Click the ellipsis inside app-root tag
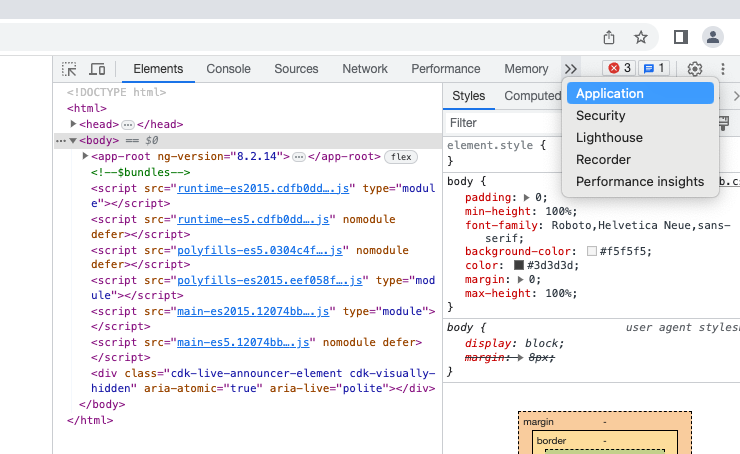This screenshot has width=740, height=454. 299,157
